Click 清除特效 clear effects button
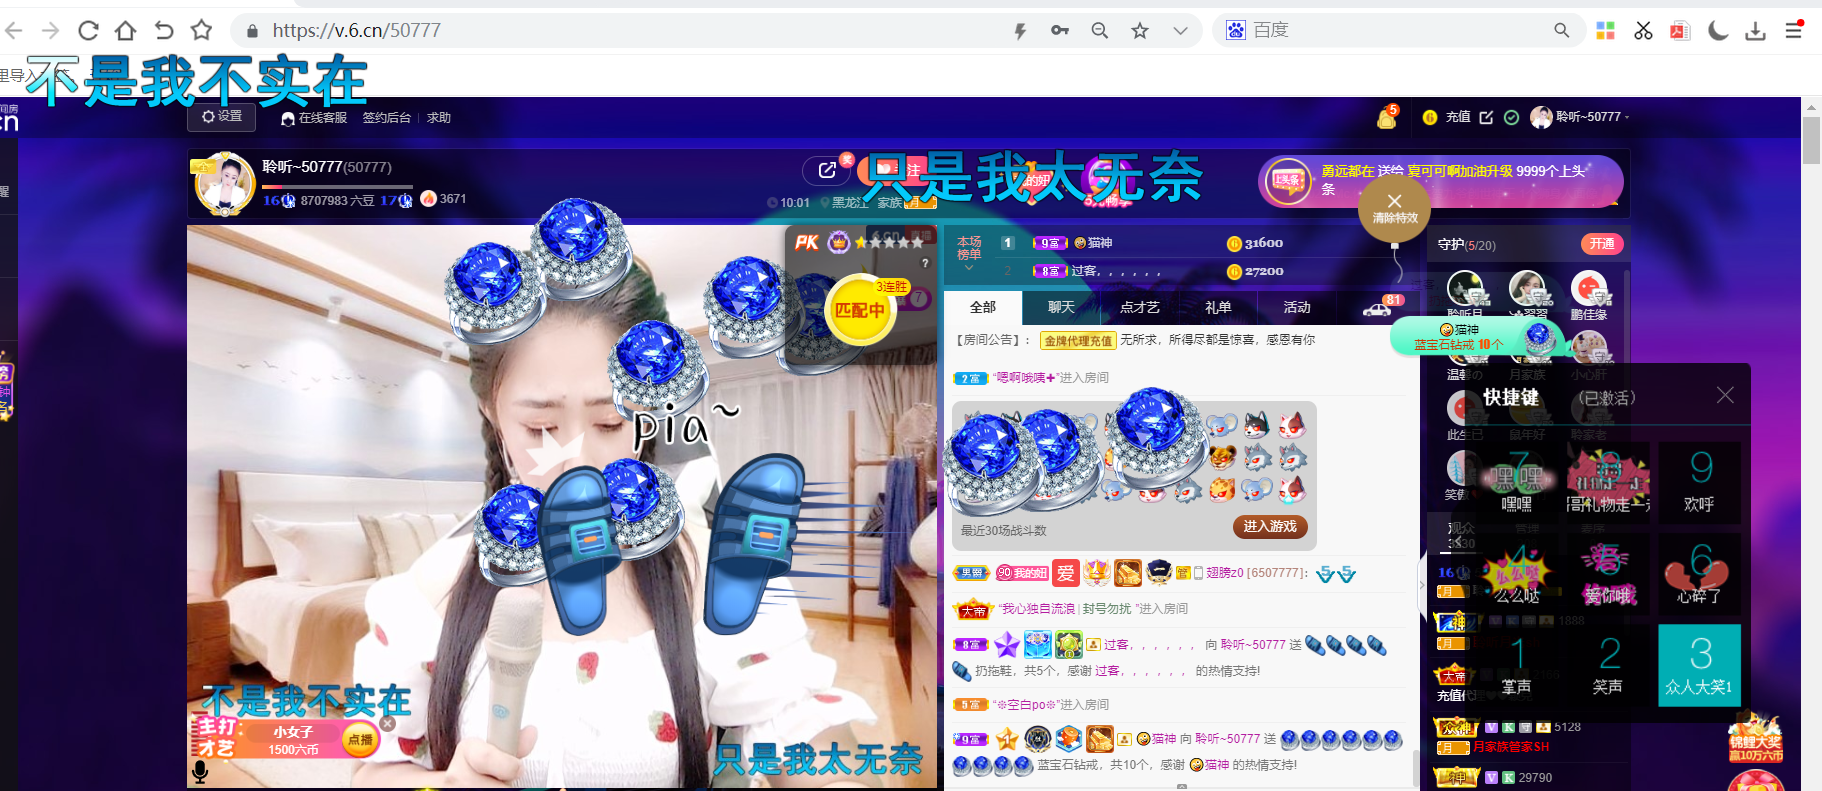Image resolution: width=1822 pixels, height=791 pixels. click(x=1394, y=209)
